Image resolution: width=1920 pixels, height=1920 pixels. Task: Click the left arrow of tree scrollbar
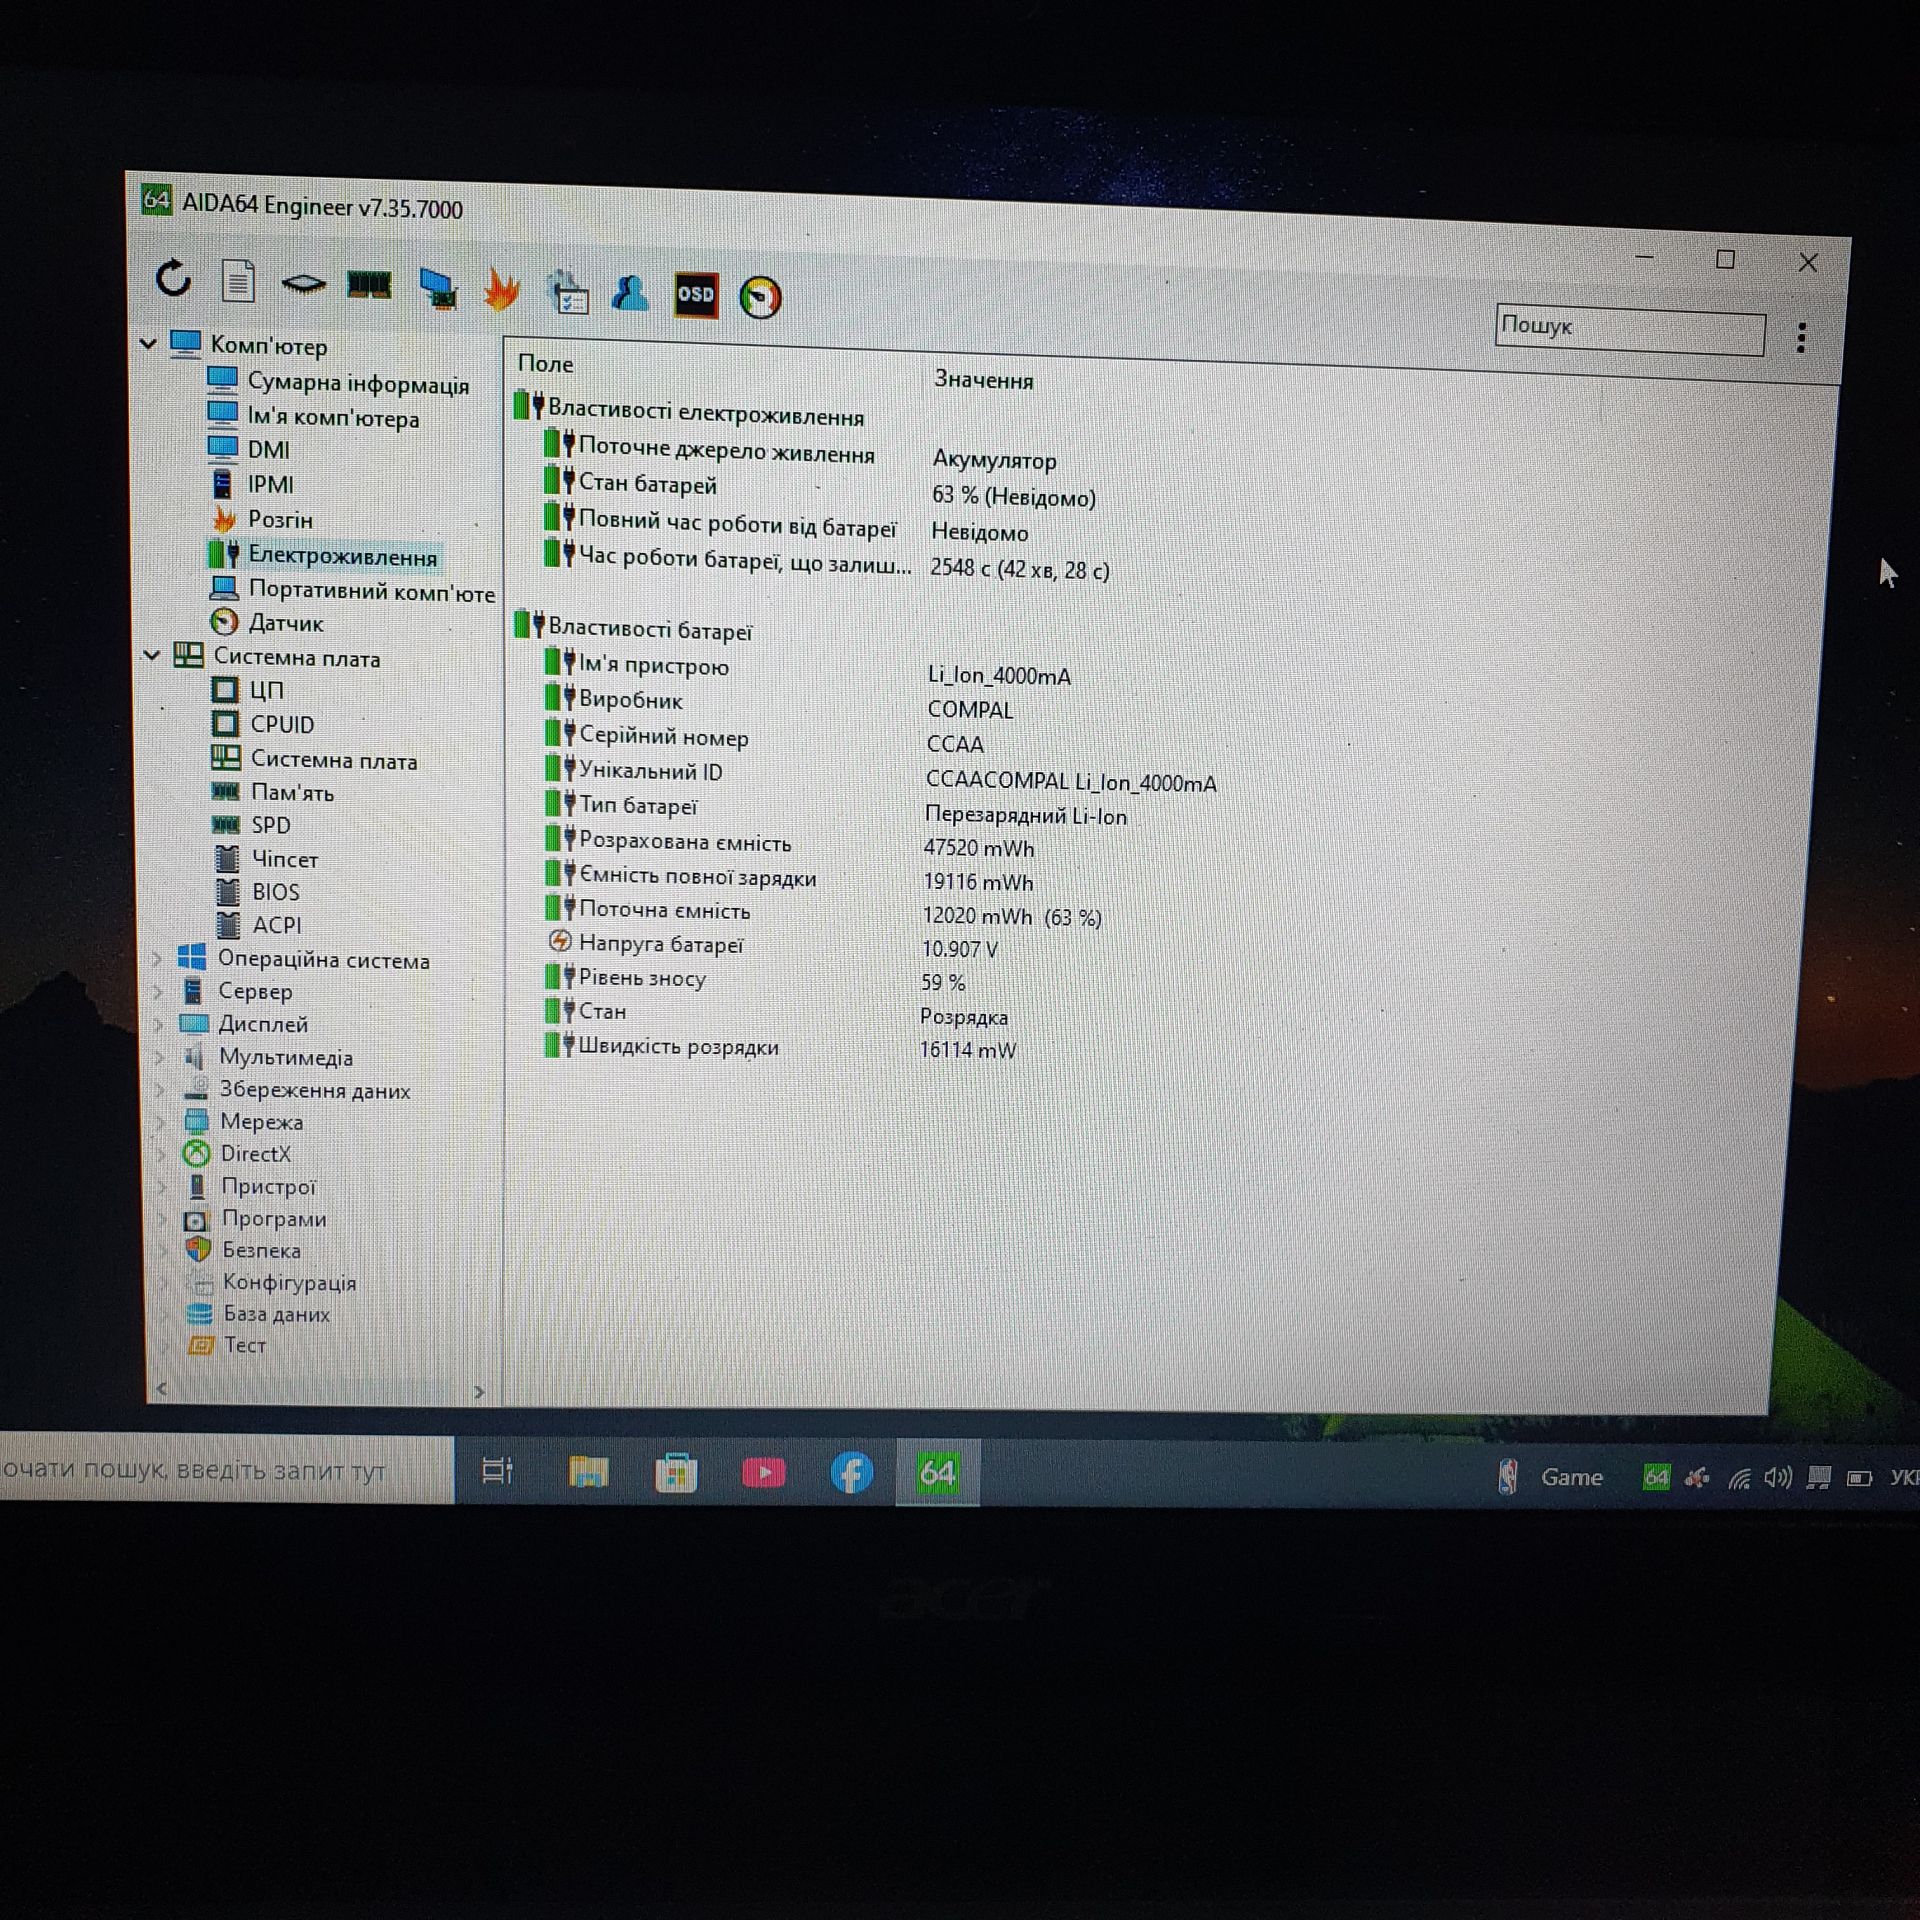tap(162, 1388)
